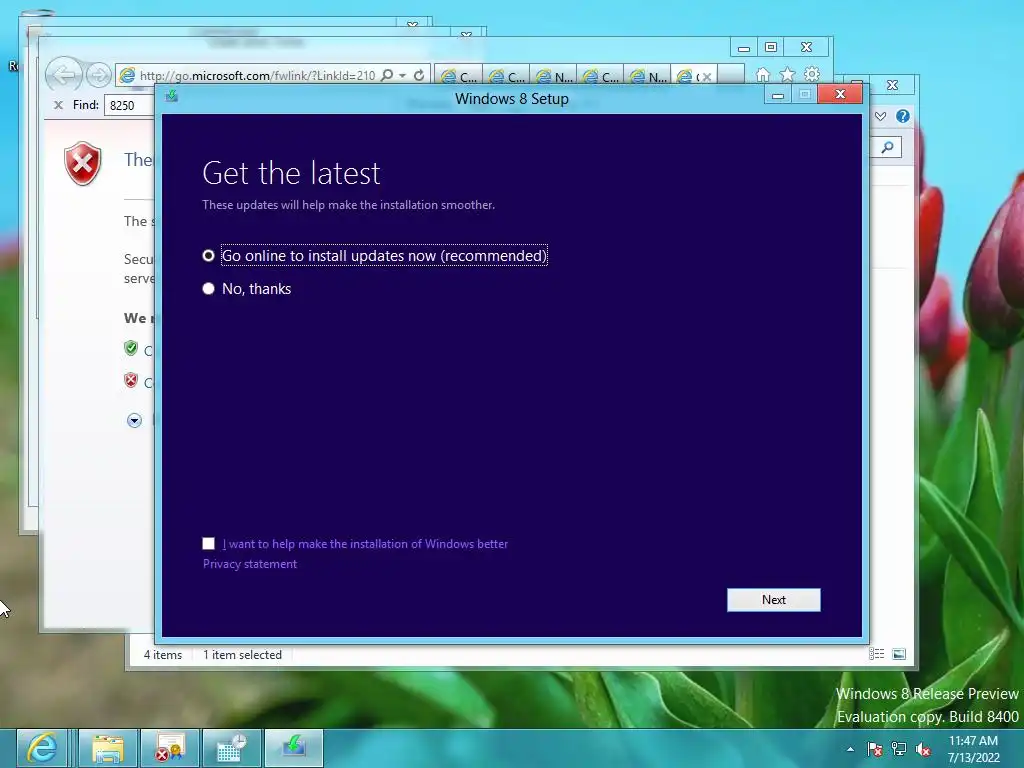Viewport: 1024px width, 768px height.
Task: Go forward in Internet Explorer
Action: 99,75
